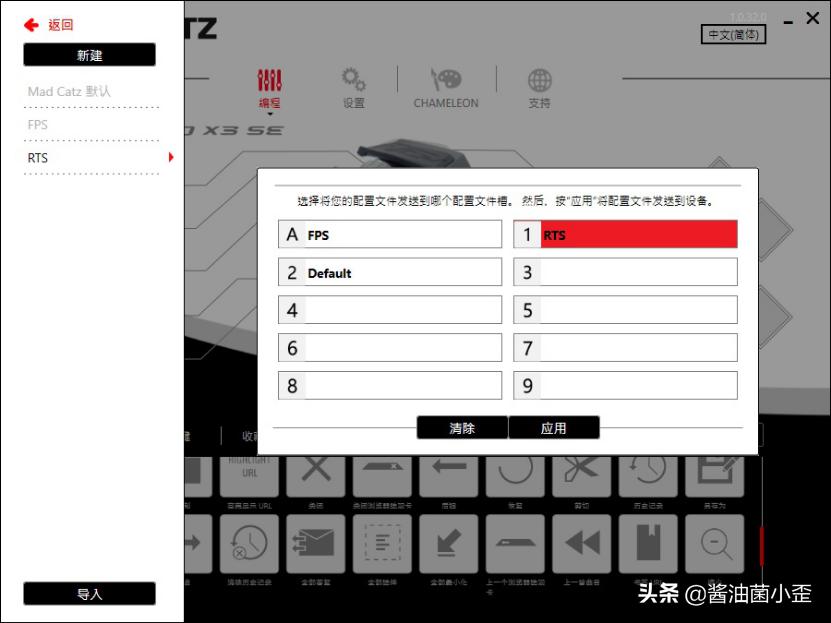Select empty profile slot 3 in the dialog
The height and width of the screenshot is (623, 831).
pyautogui.click(x=626, y=271)
